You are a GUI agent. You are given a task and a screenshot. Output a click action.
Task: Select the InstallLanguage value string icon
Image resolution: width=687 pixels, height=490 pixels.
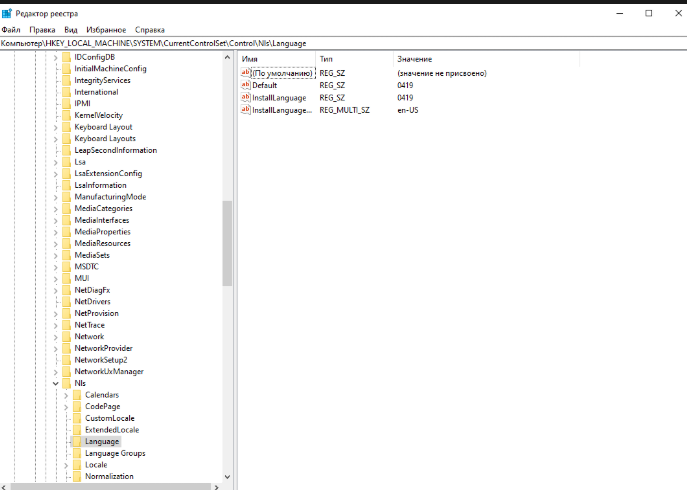(246, 97)
